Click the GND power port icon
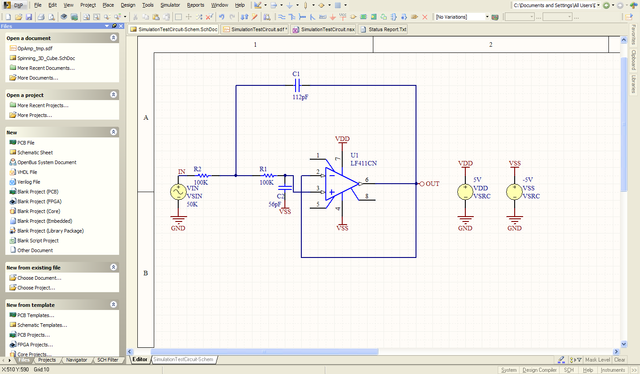Viewport: 640px width, 374px height. 333,17
